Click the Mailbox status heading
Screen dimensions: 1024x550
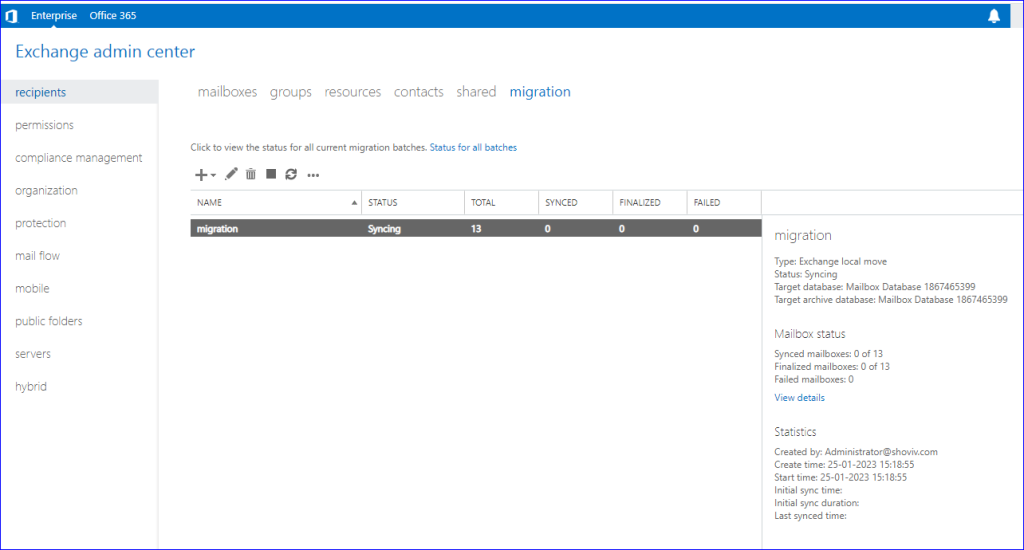[810, 334]
